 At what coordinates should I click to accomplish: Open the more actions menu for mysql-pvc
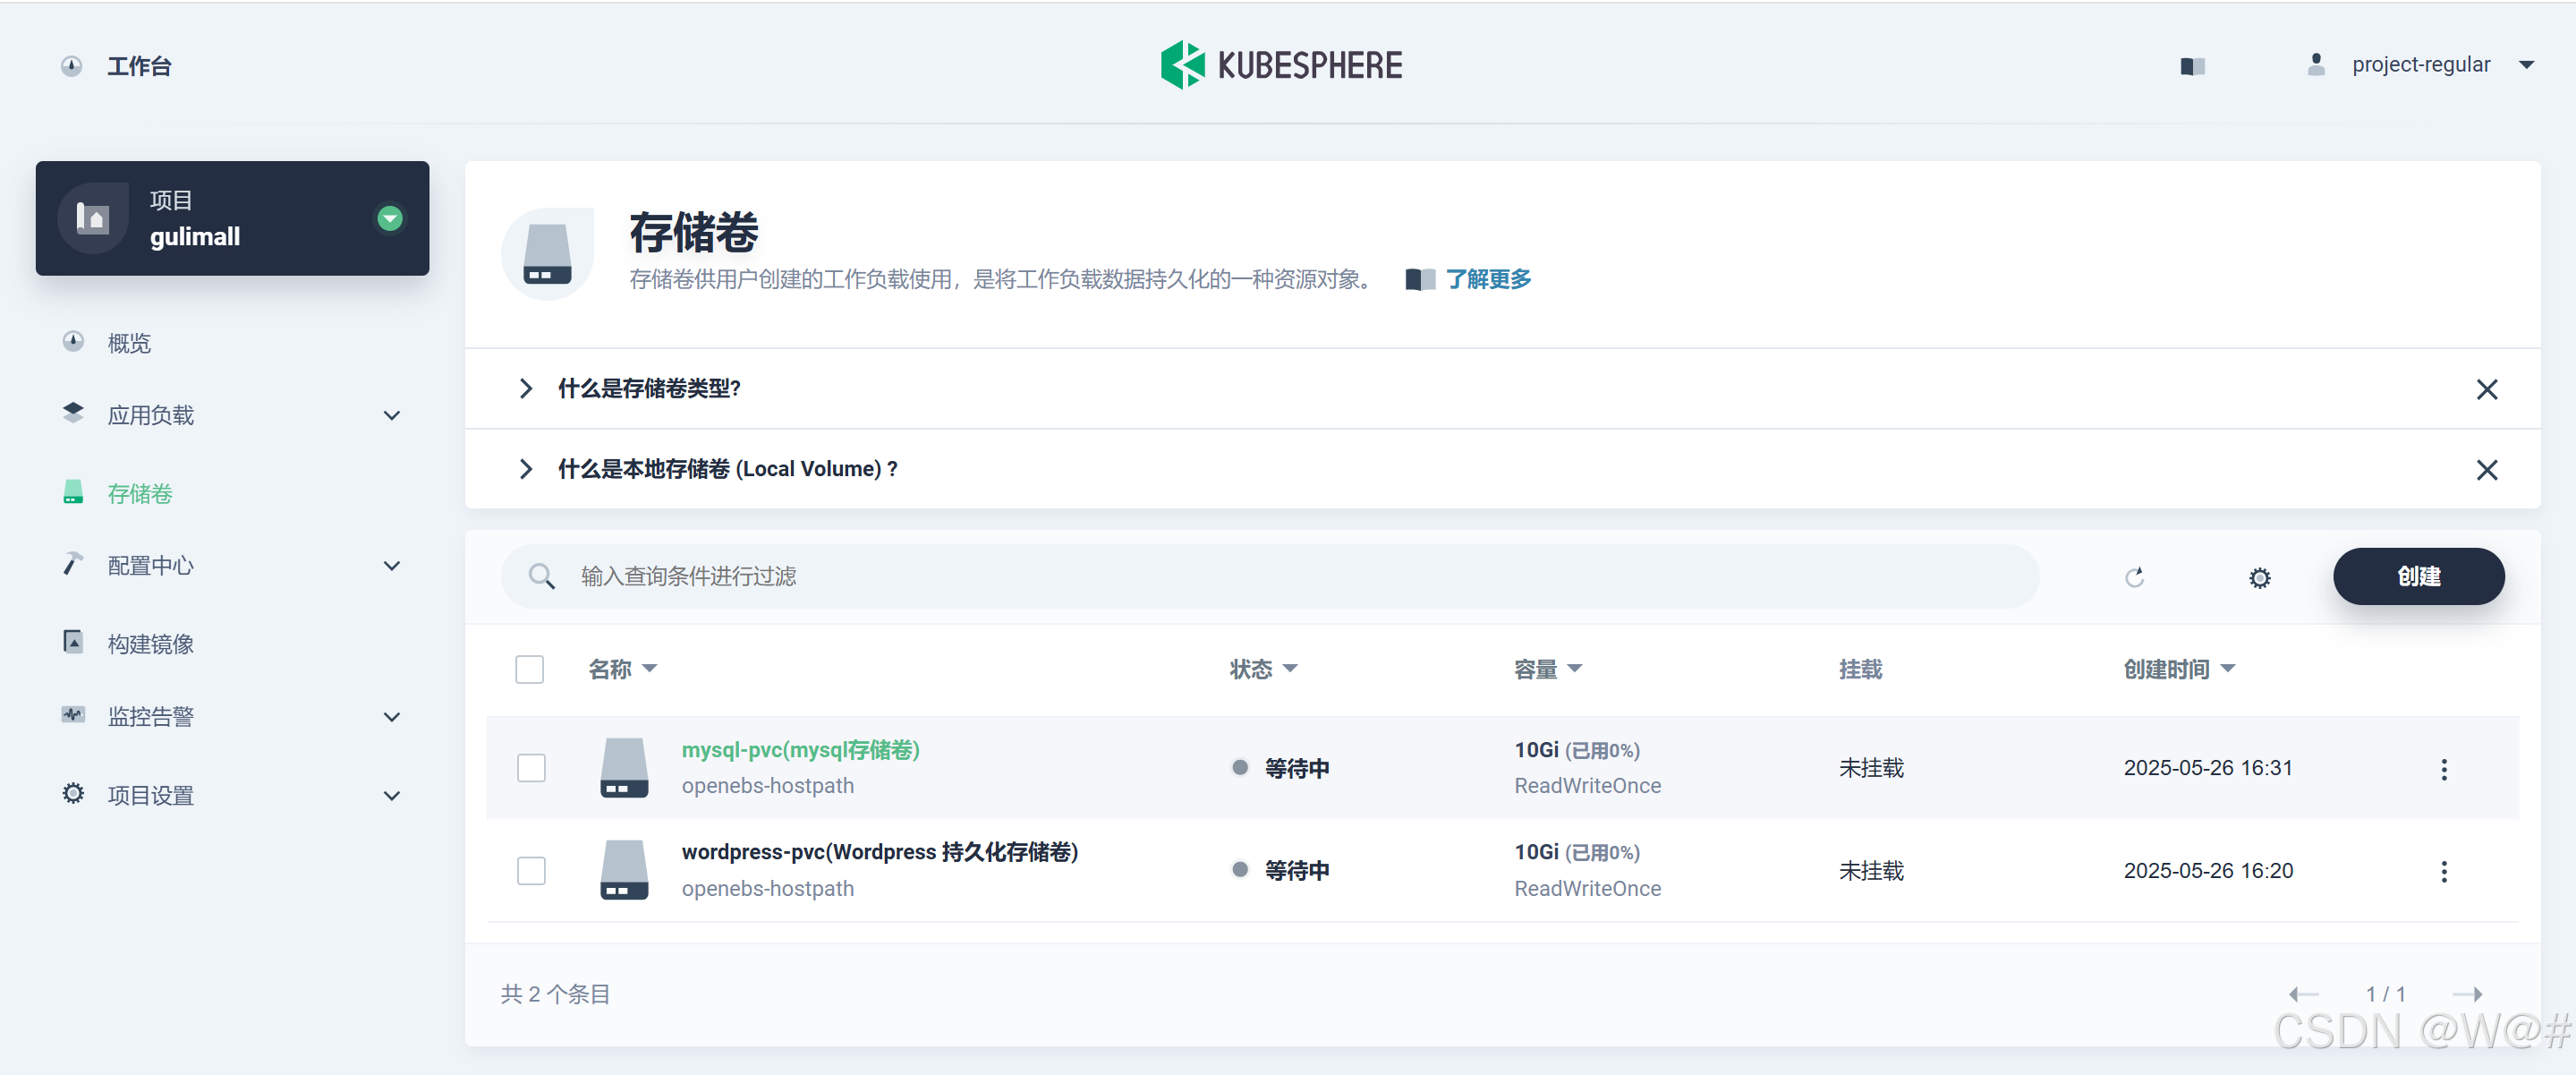point(2443,769)
